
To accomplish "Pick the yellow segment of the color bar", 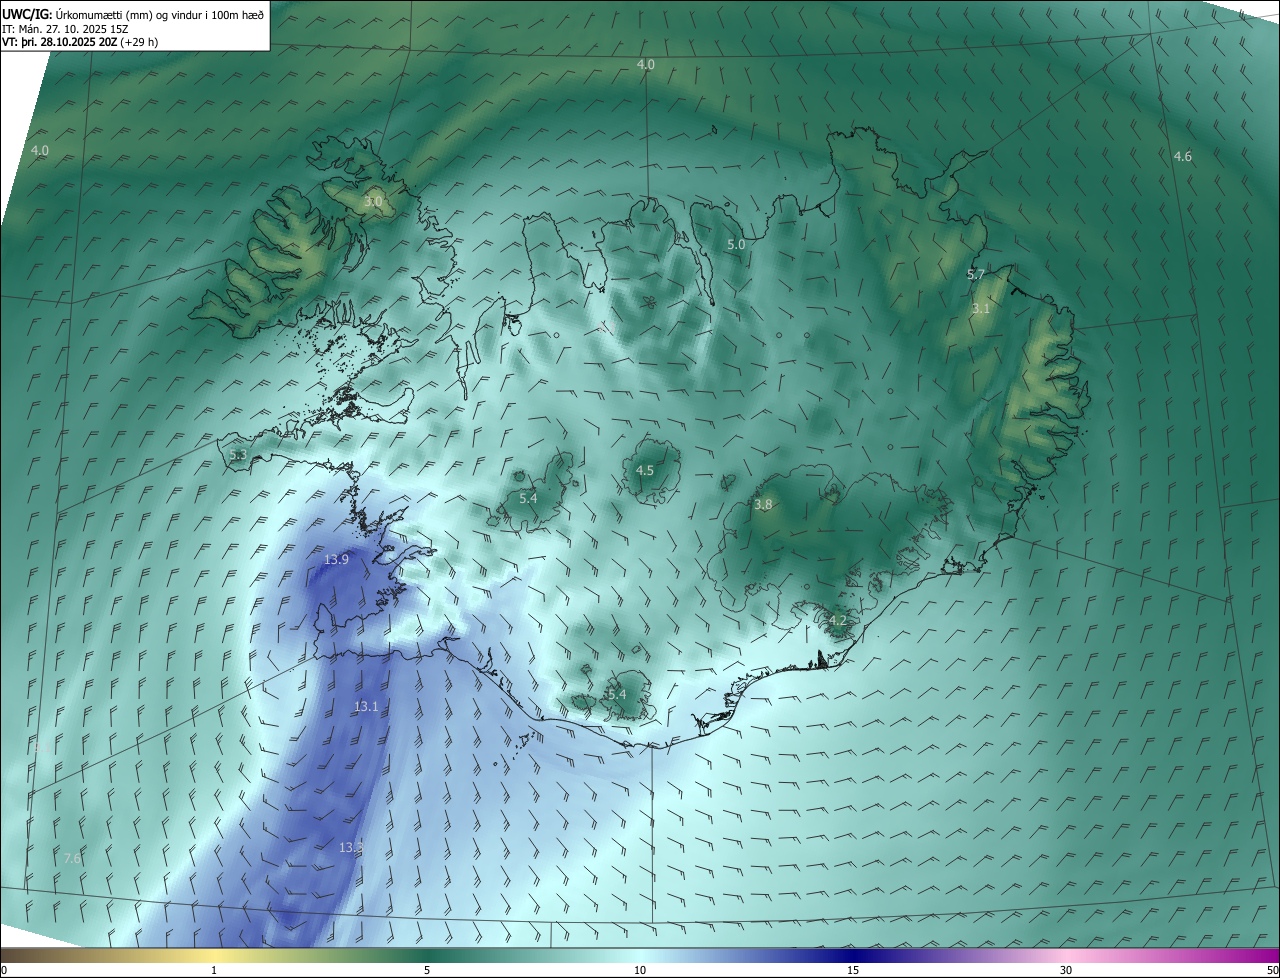I will pos(215,955).
